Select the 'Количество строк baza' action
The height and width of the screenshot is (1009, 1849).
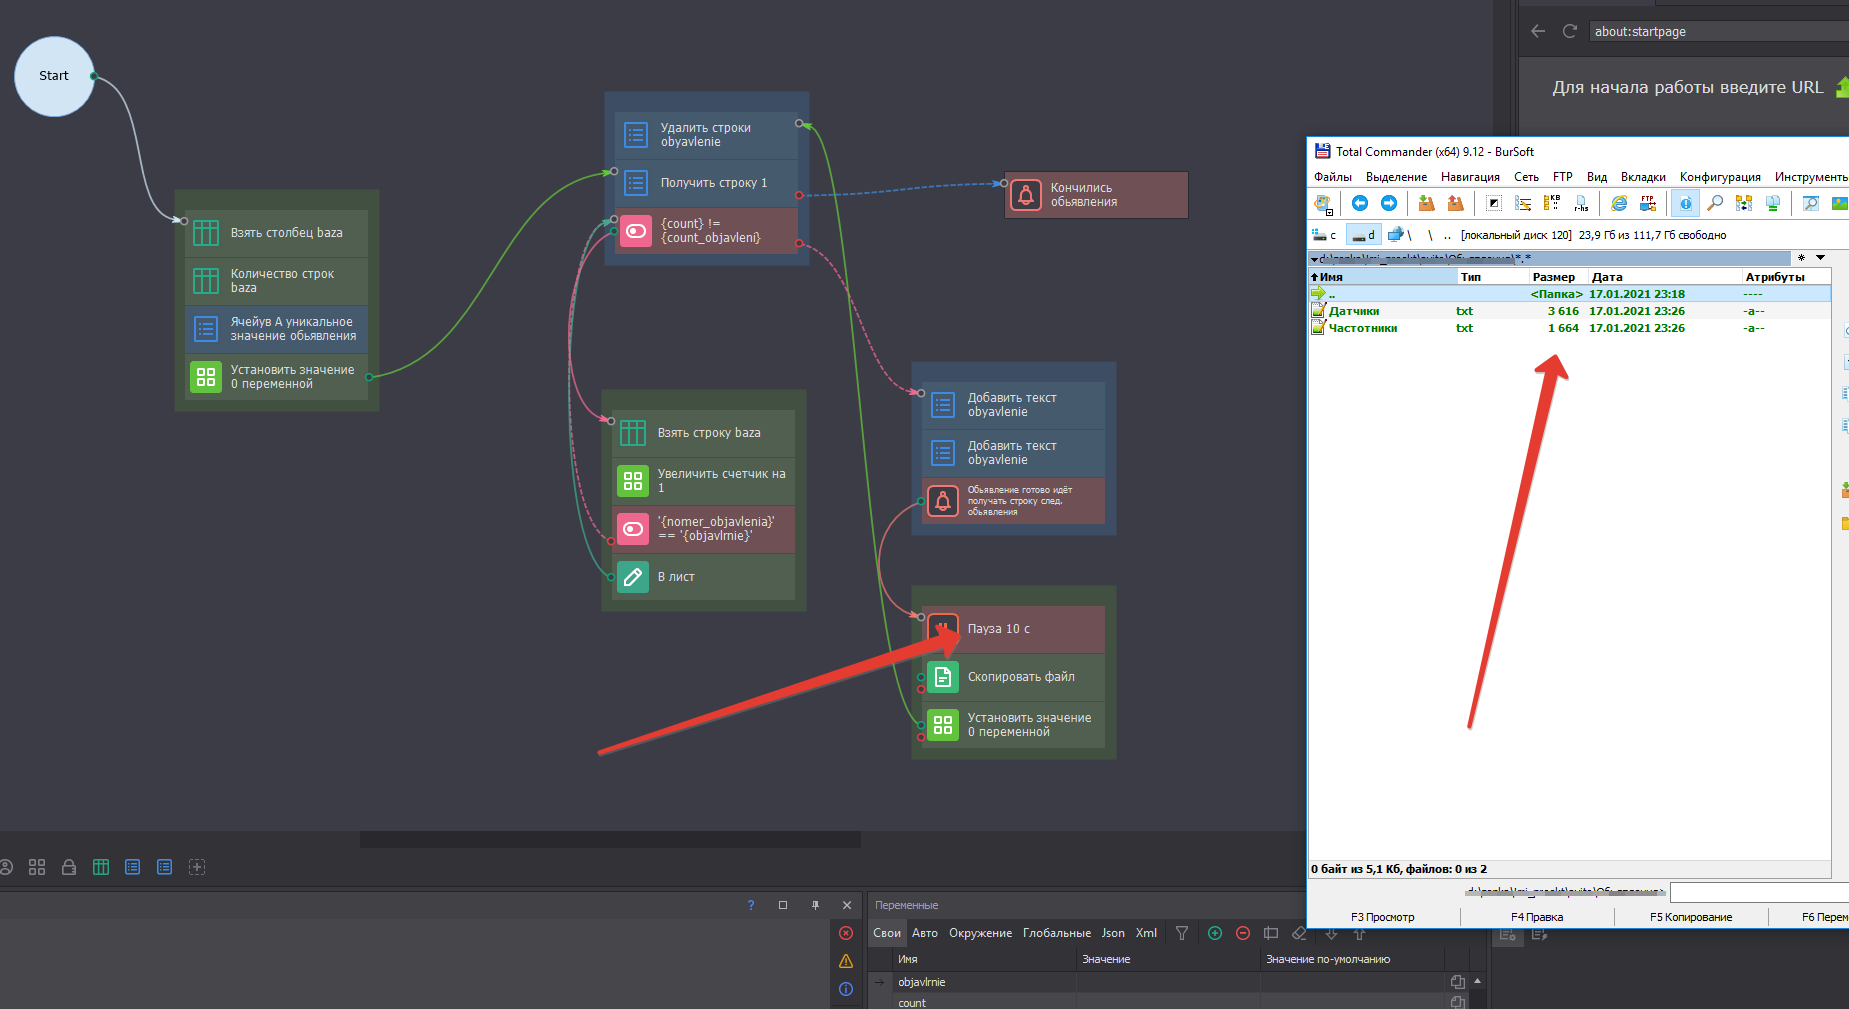pos(276,281)
